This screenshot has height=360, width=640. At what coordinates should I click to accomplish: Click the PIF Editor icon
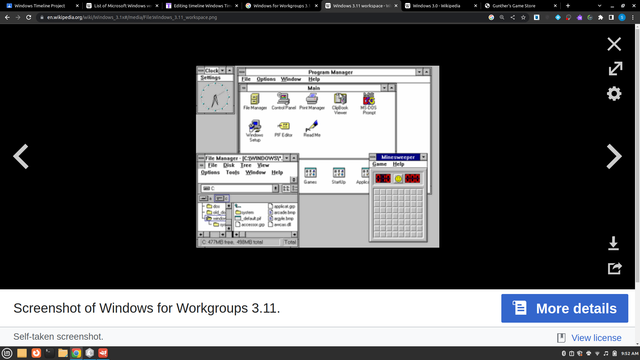click(x=283, y=129)
